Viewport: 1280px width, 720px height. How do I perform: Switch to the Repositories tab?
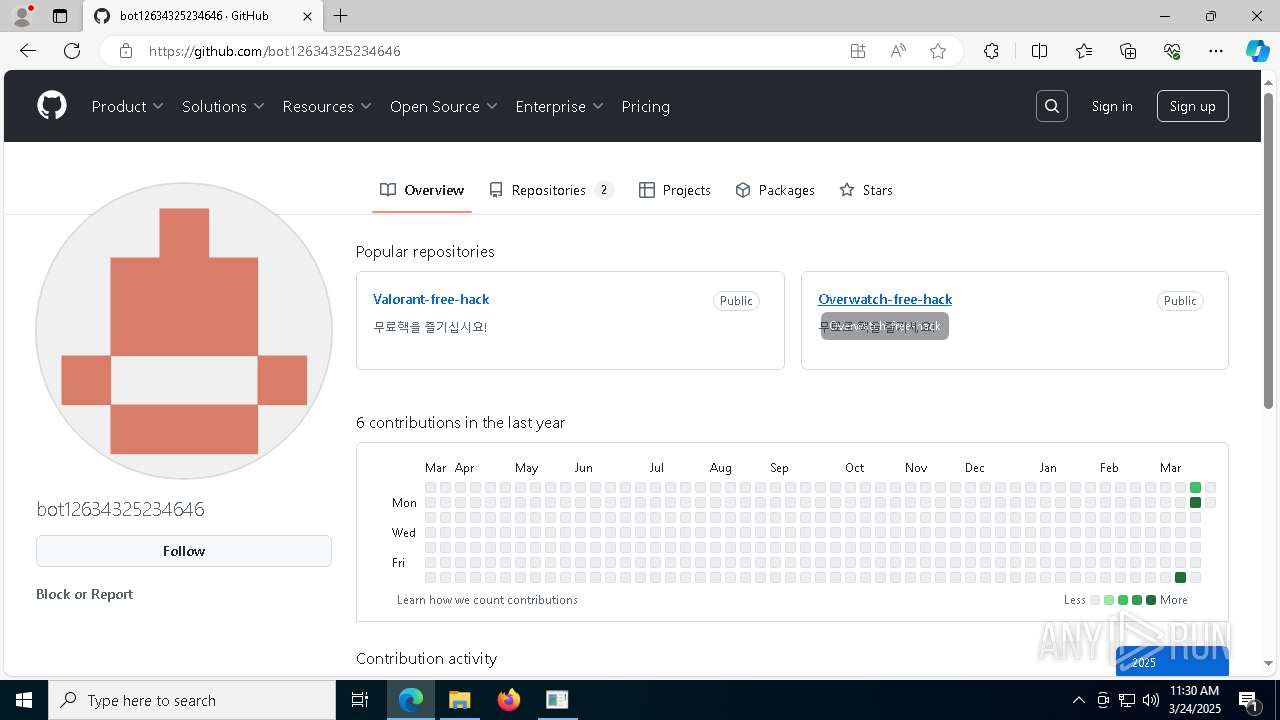551,190
